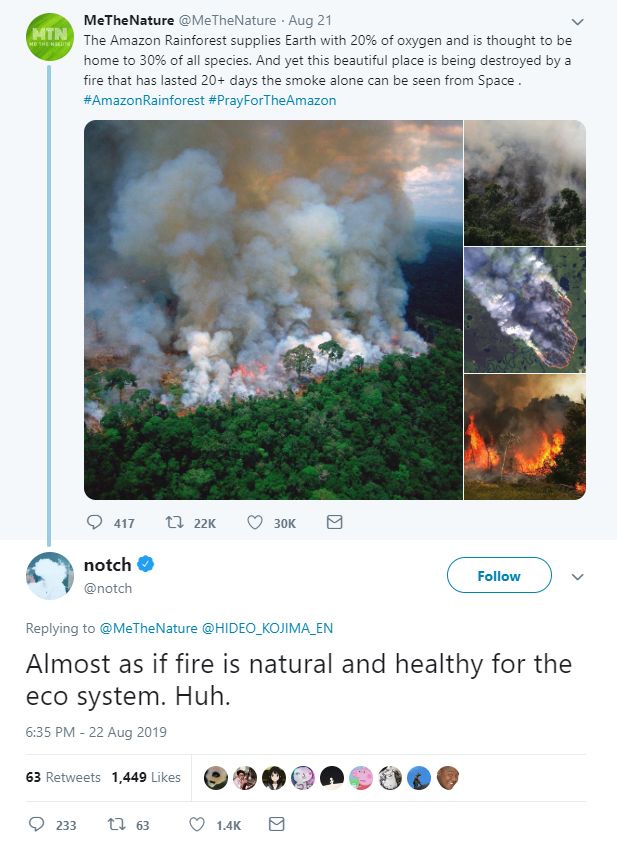
Task: View the 1,449 Likes list
Action: click(146, 777)
